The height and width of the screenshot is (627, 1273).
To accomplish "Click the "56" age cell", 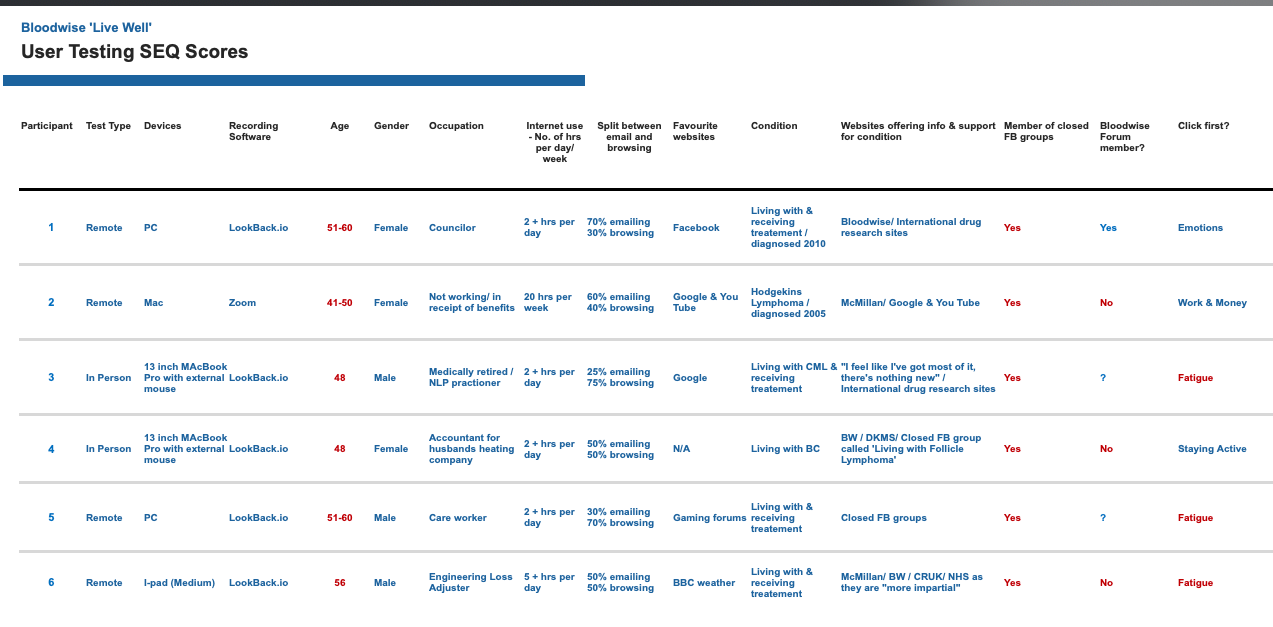I will pyautogui.click(x=340, y=583).
